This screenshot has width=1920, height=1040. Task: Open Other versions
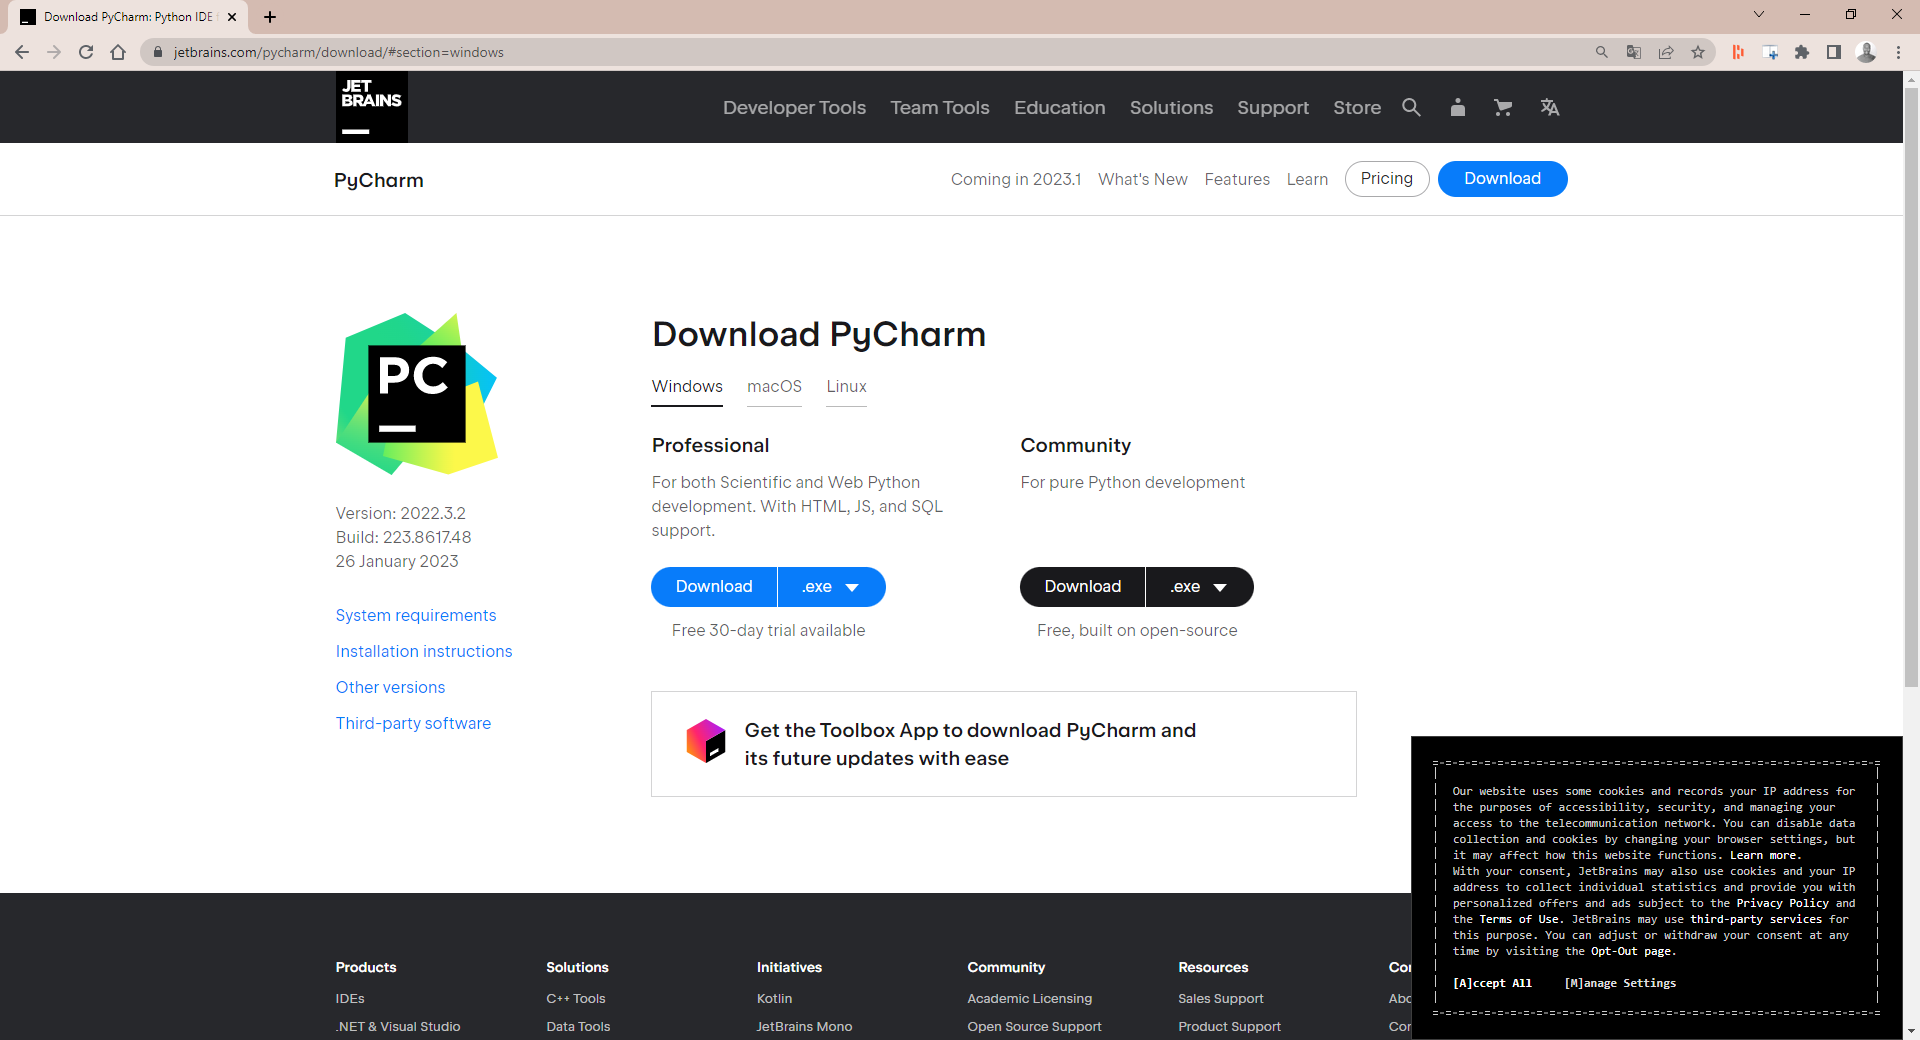click(x=391, y=688)
